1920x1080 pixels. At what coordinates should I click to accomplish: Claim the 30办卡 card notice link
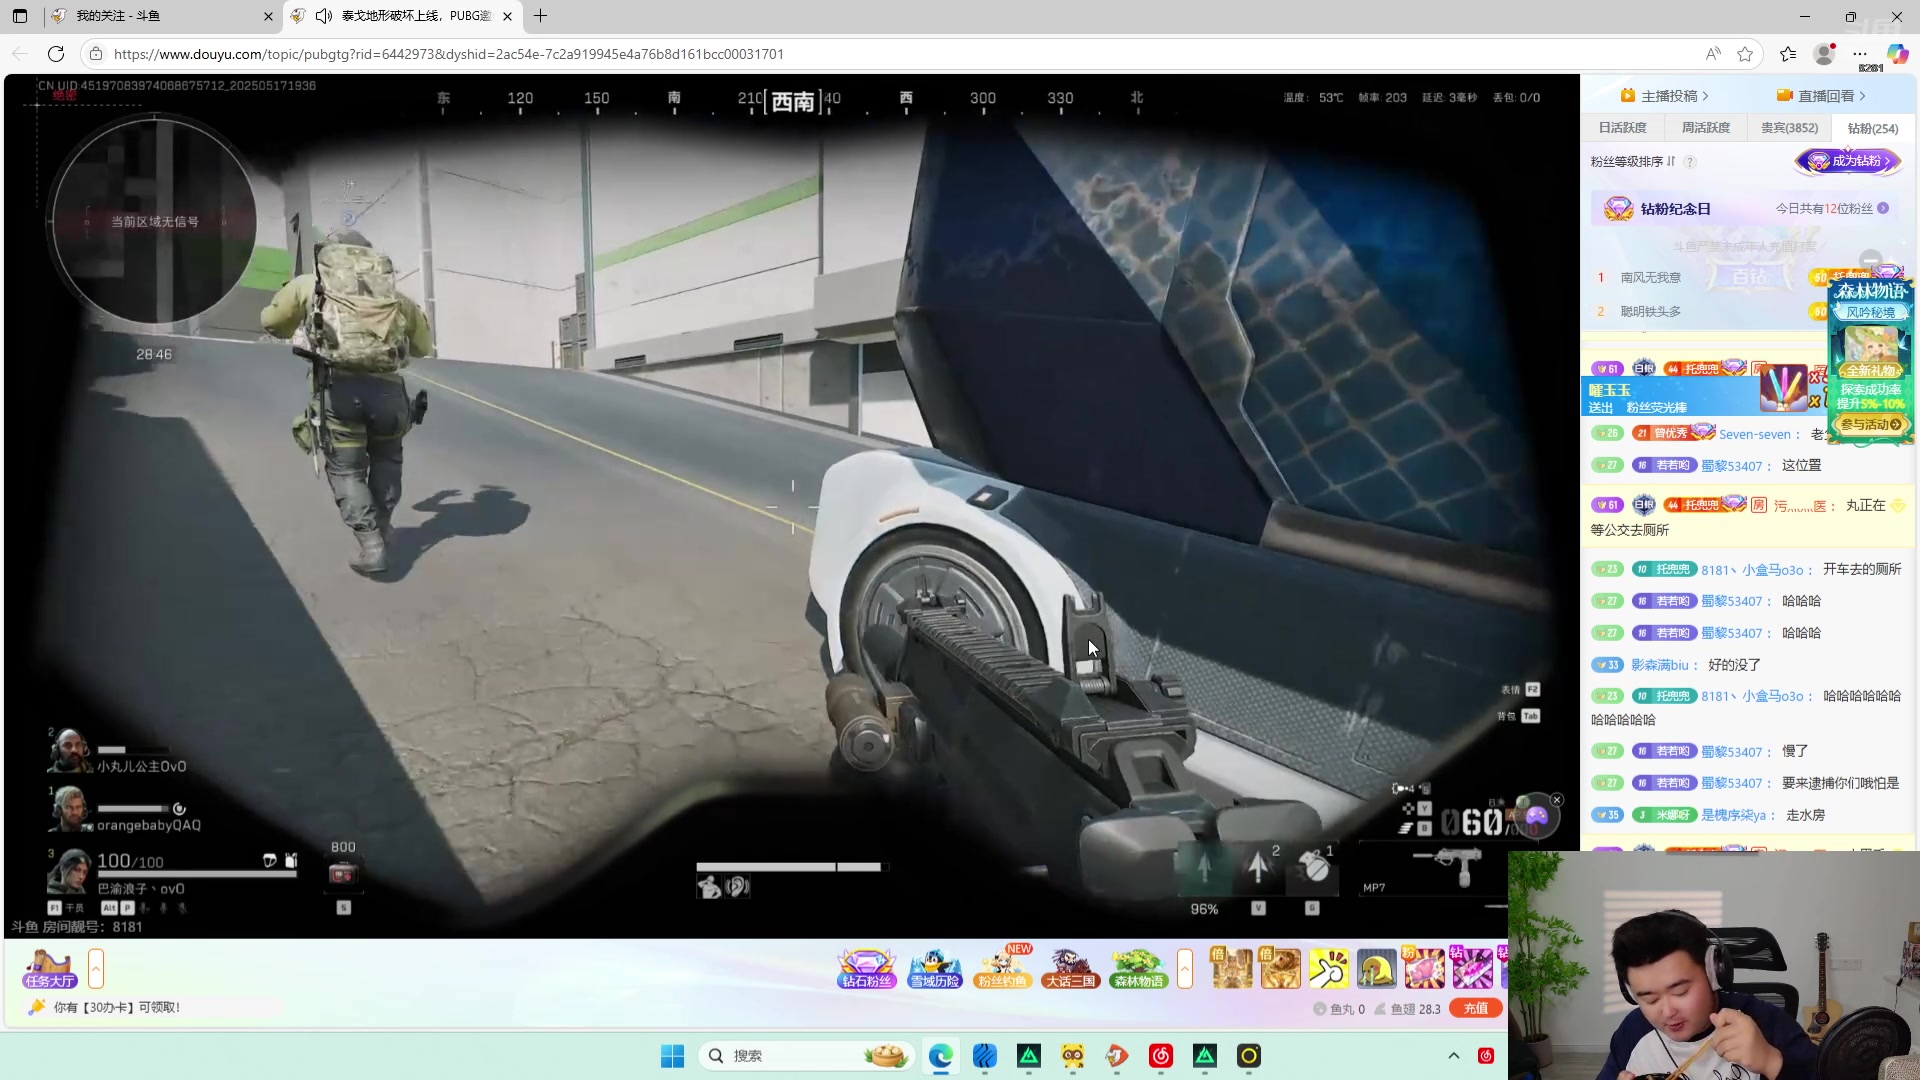coord(117,1008)
